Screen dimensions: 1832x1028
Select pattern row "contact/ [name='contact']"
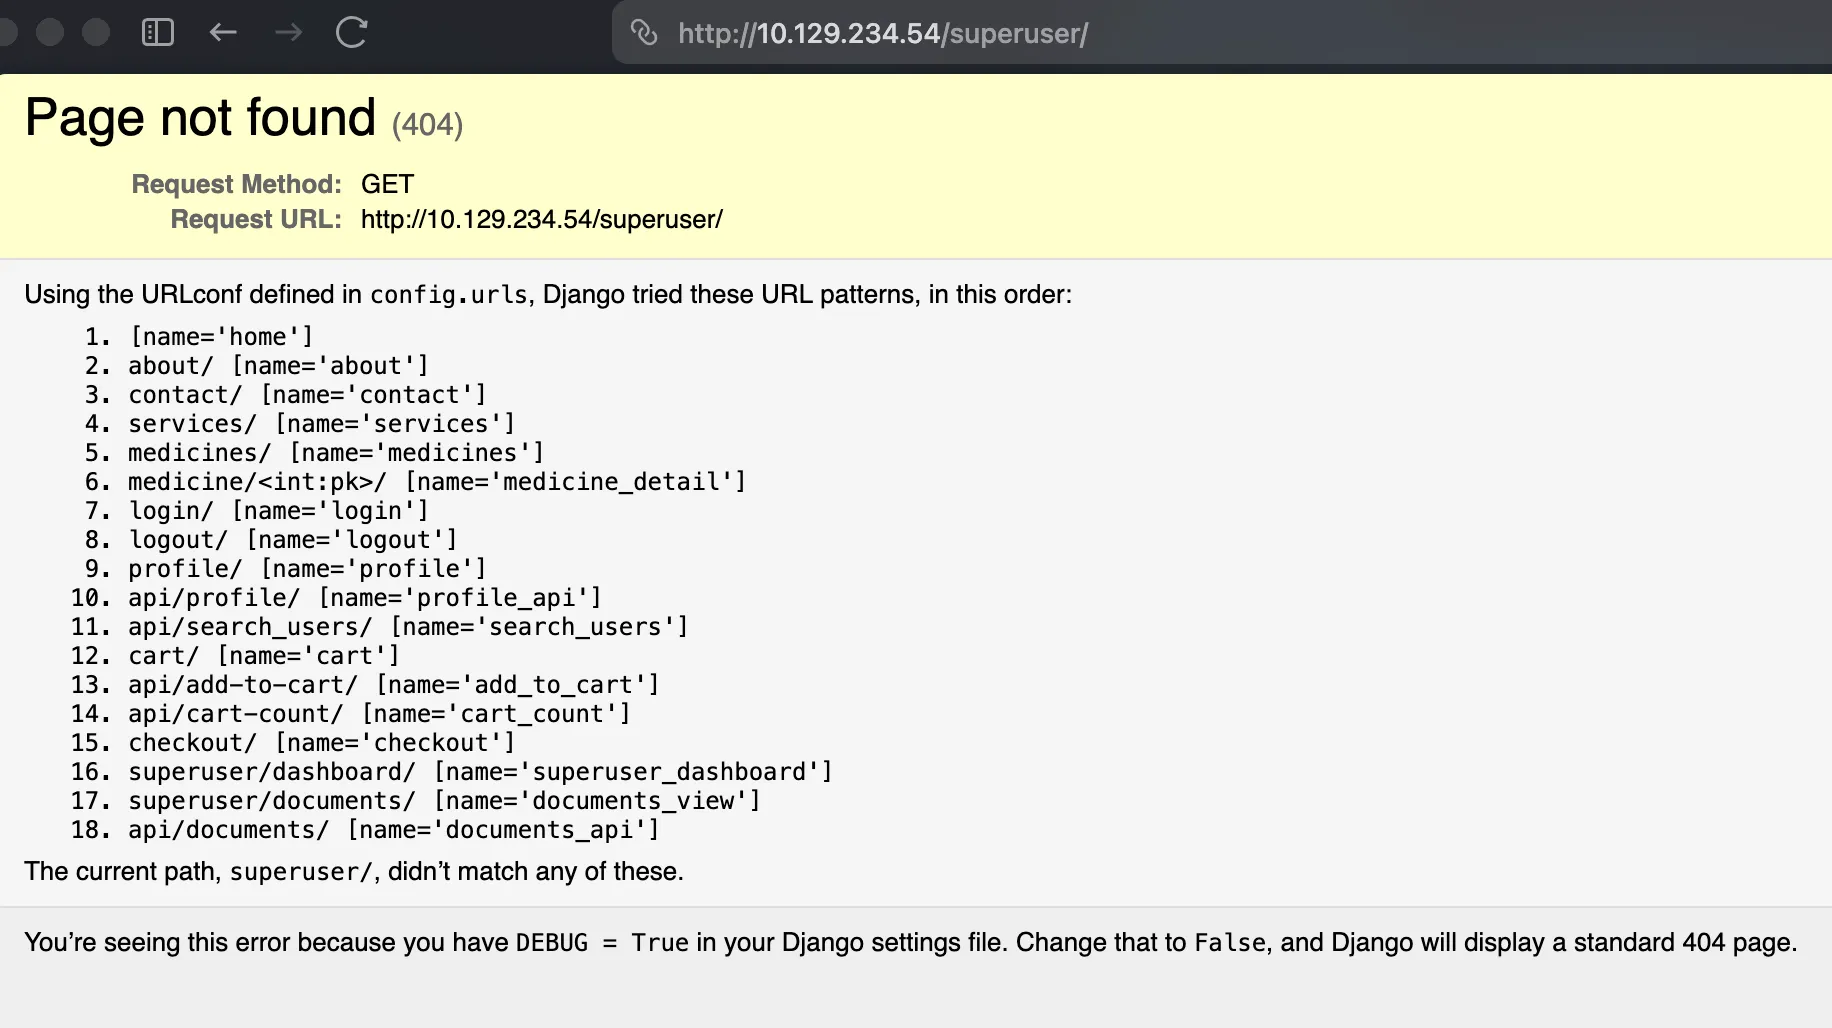click(x=307, y=395)
